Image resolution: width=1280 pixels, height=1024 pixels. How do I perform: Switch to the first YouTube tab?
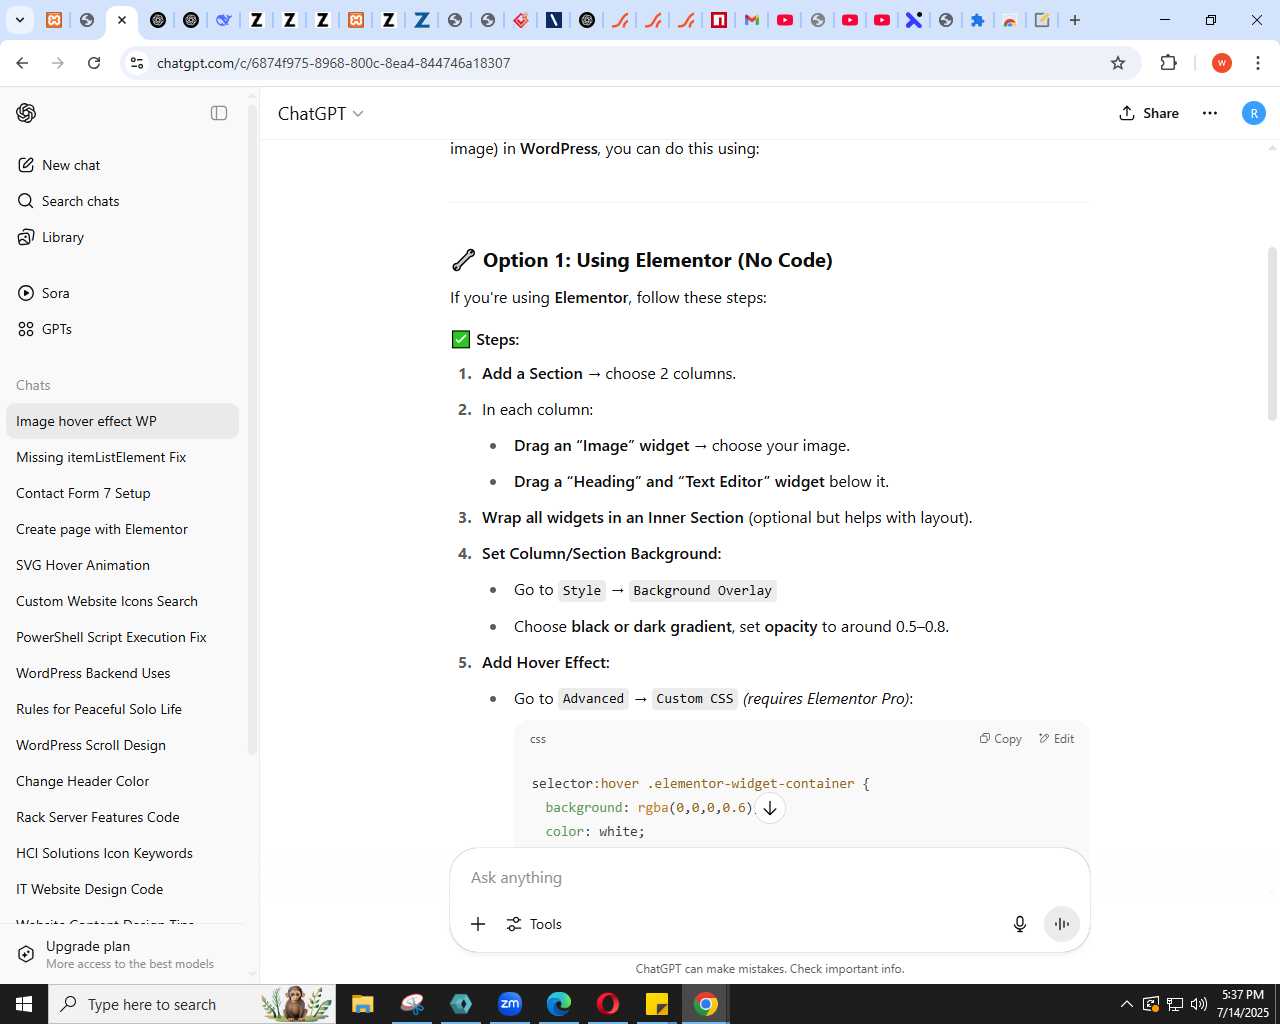click(785, 20)
